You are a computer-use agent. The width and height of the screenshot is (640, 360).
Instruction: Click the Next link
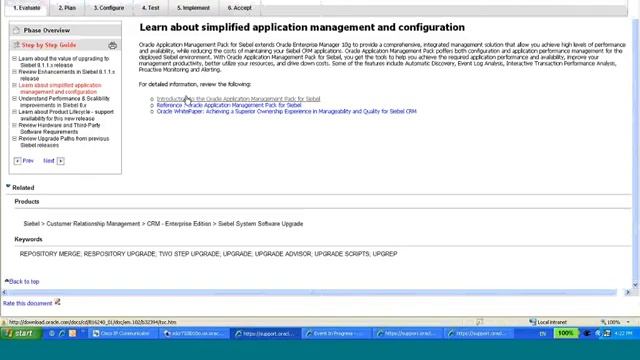click(49, 161)
